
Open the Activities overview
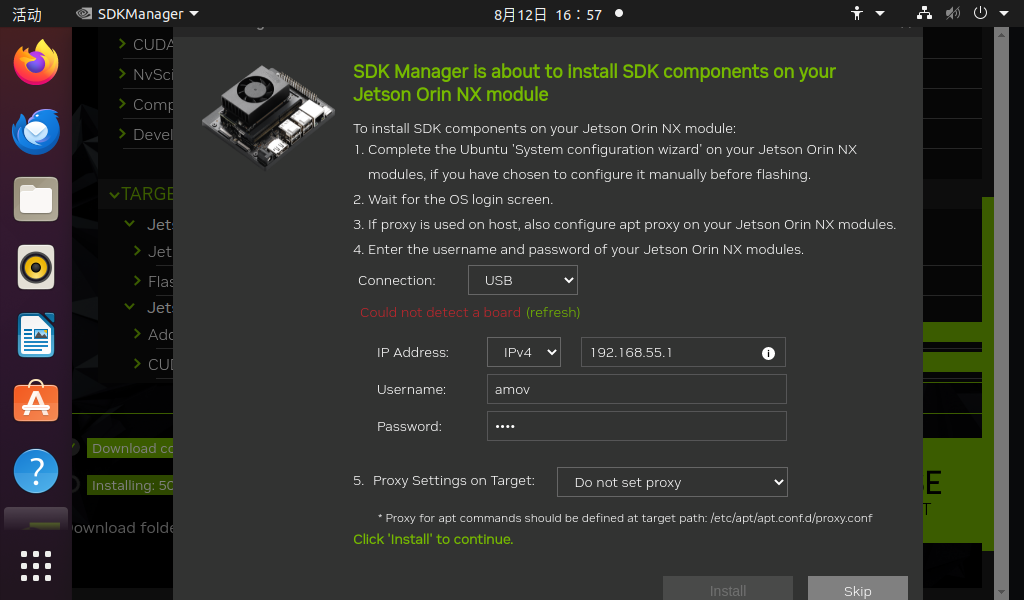coord(27,14)
